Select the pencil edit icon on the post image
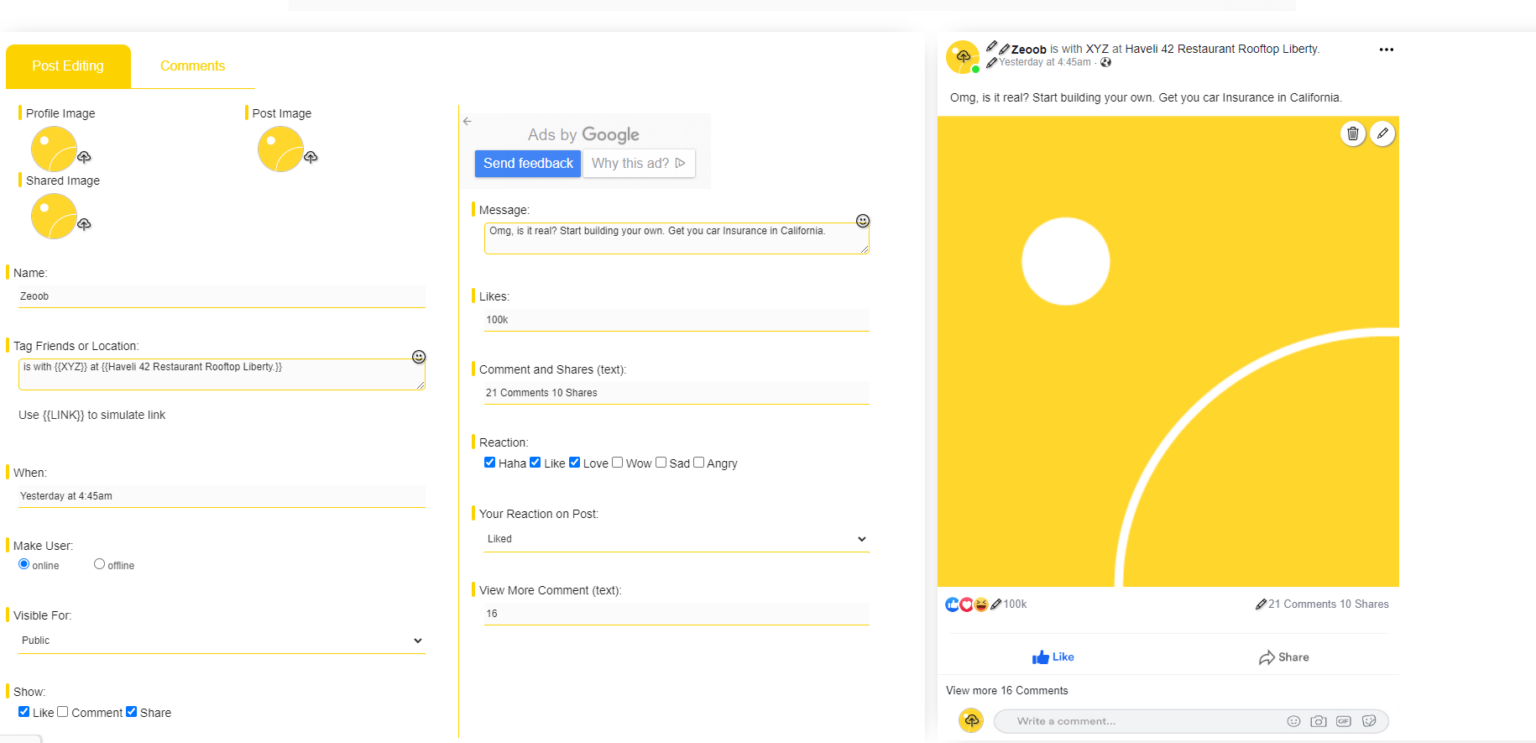Viewport: 1536px width, 743px height. click(x=1383, y=133)
